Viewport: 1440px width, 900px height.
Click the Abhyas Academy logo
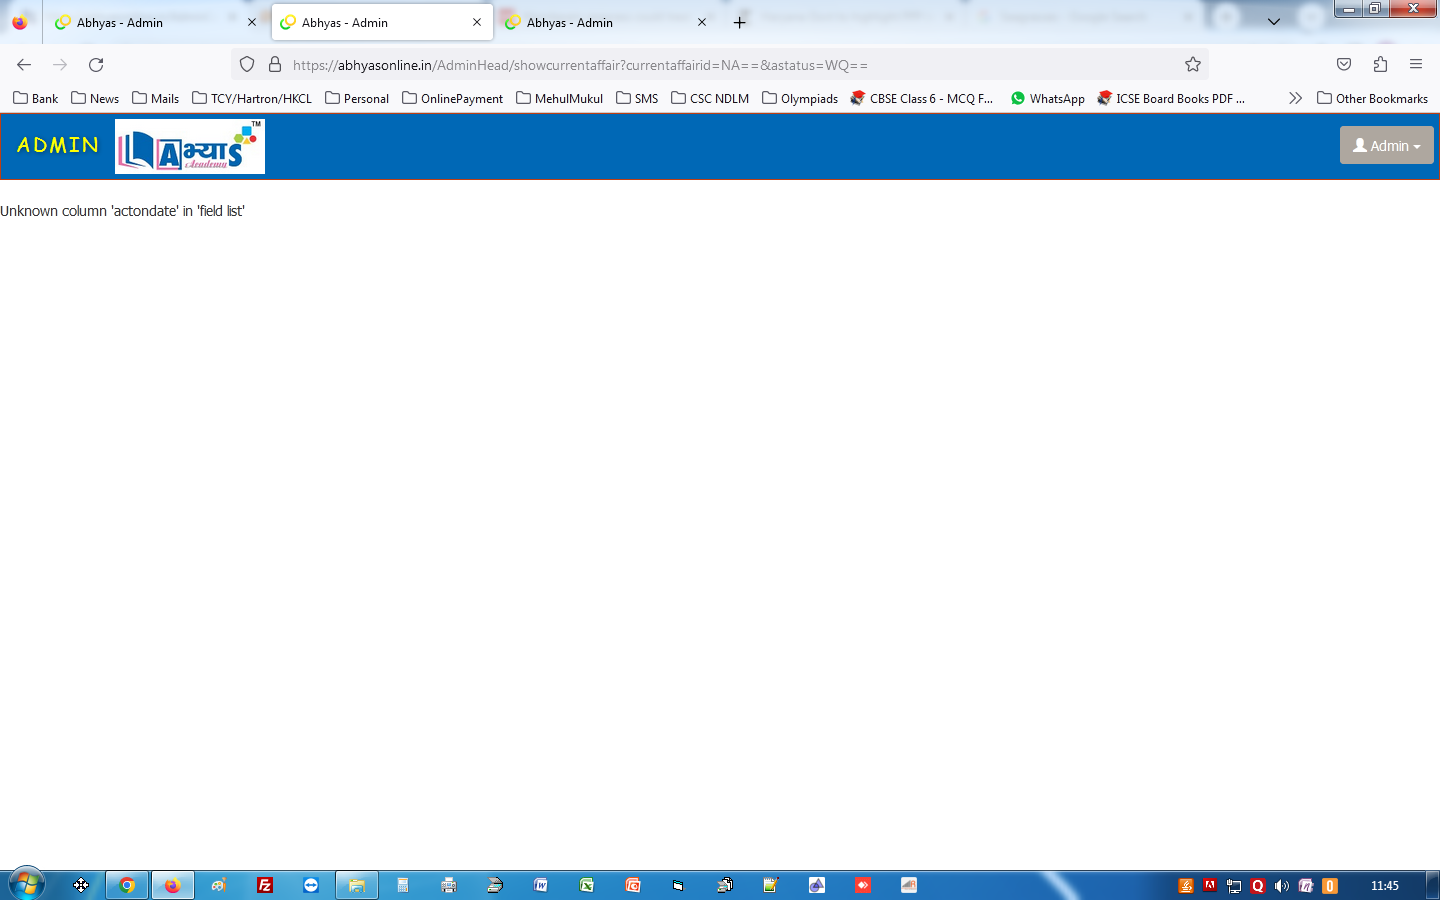click(190, 147)
